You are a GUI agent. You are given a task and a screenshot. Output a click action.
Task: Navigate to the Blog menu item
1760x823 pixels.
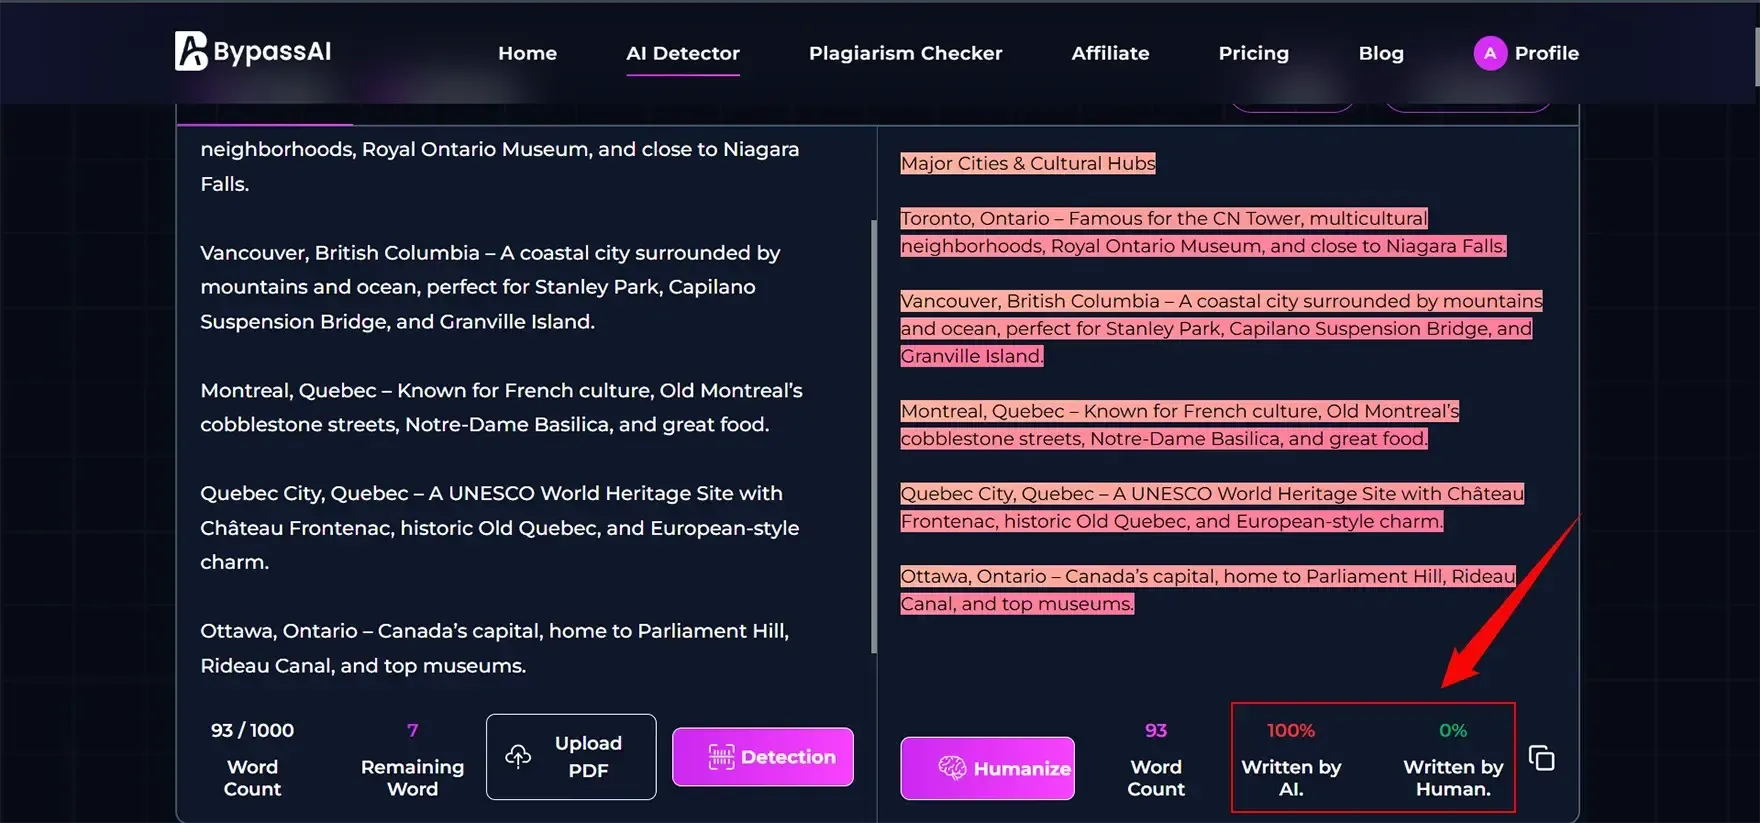point(1381,53)
